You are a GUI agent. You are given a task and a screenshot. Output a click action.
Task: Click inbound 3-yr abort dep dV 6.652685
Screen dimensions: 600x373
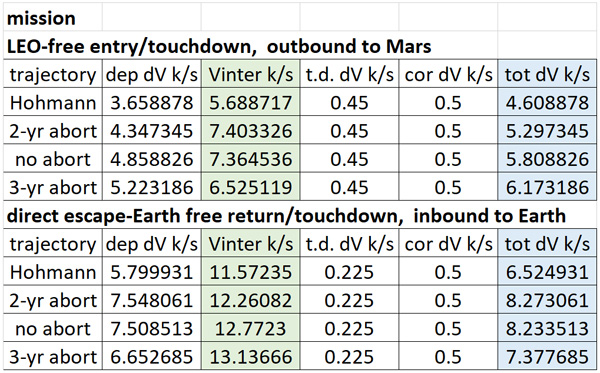[152, 357]
